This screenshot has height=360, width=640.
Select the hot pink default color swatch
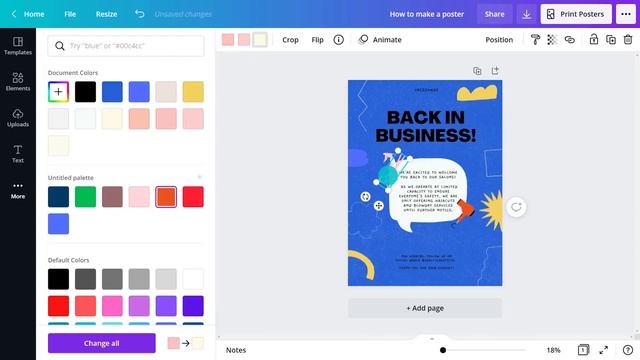(x=112, y=306)
